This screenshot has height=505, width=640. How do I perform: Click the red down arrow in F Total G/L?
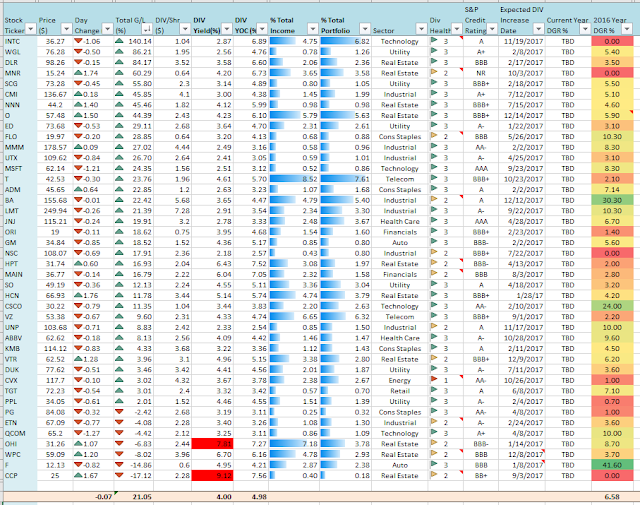pyautogui.click(x=119, y=465)
